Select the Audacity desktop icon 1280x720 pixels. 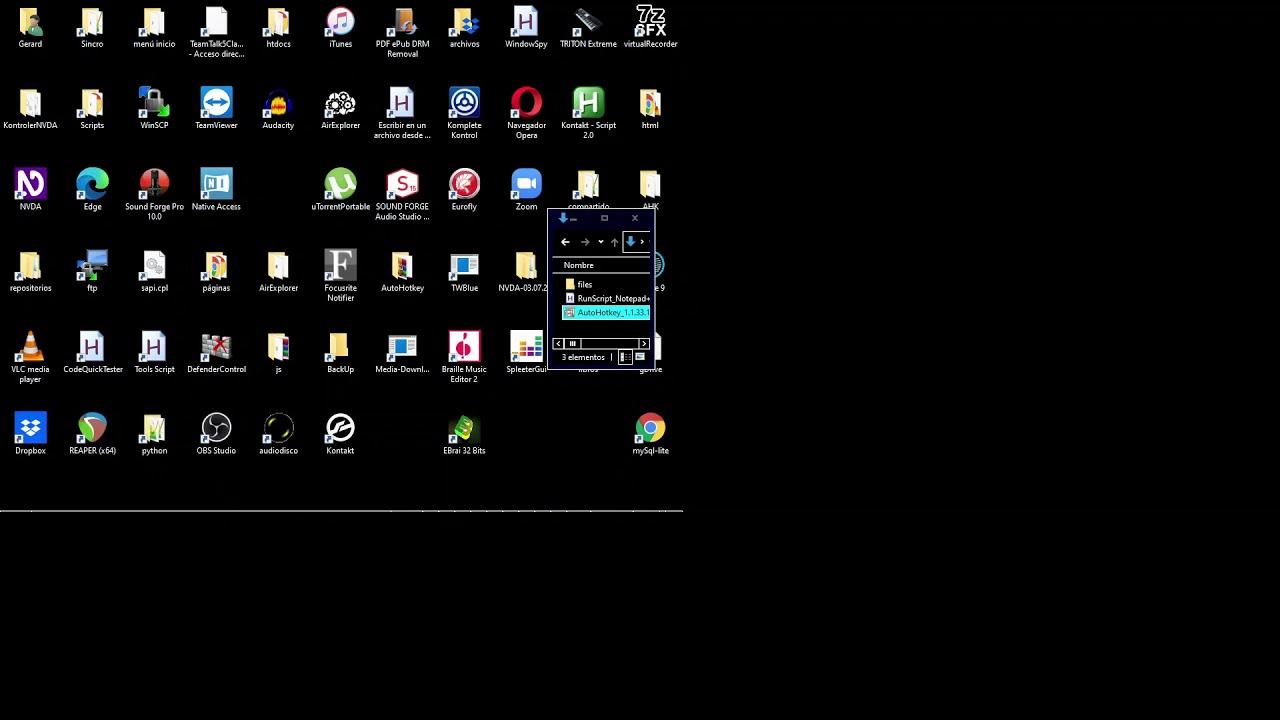278,109
